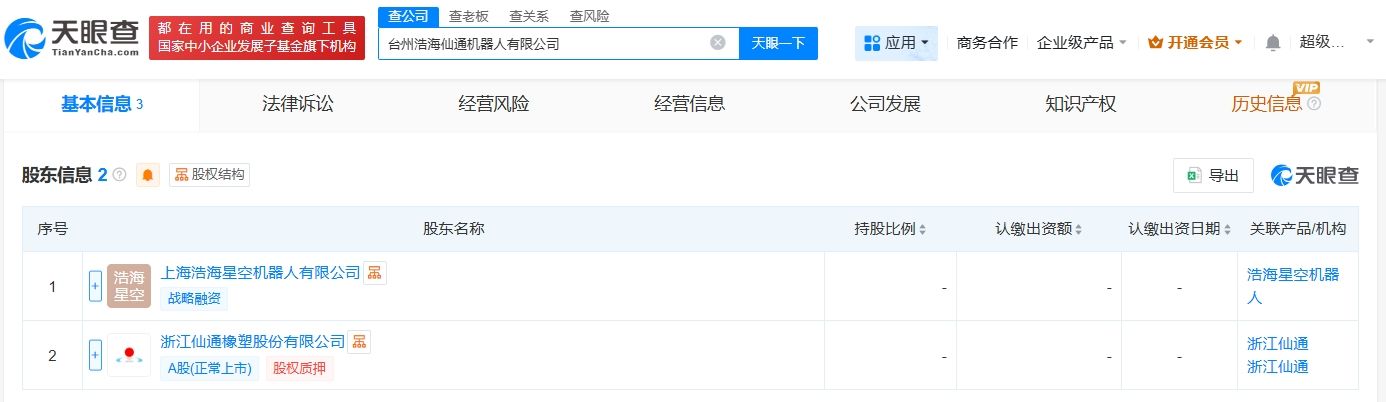The image size is (1386, 402).
Task: Open 浙江仙通橡塑股份有限公司 shareholder link
Action: point(253,342)
